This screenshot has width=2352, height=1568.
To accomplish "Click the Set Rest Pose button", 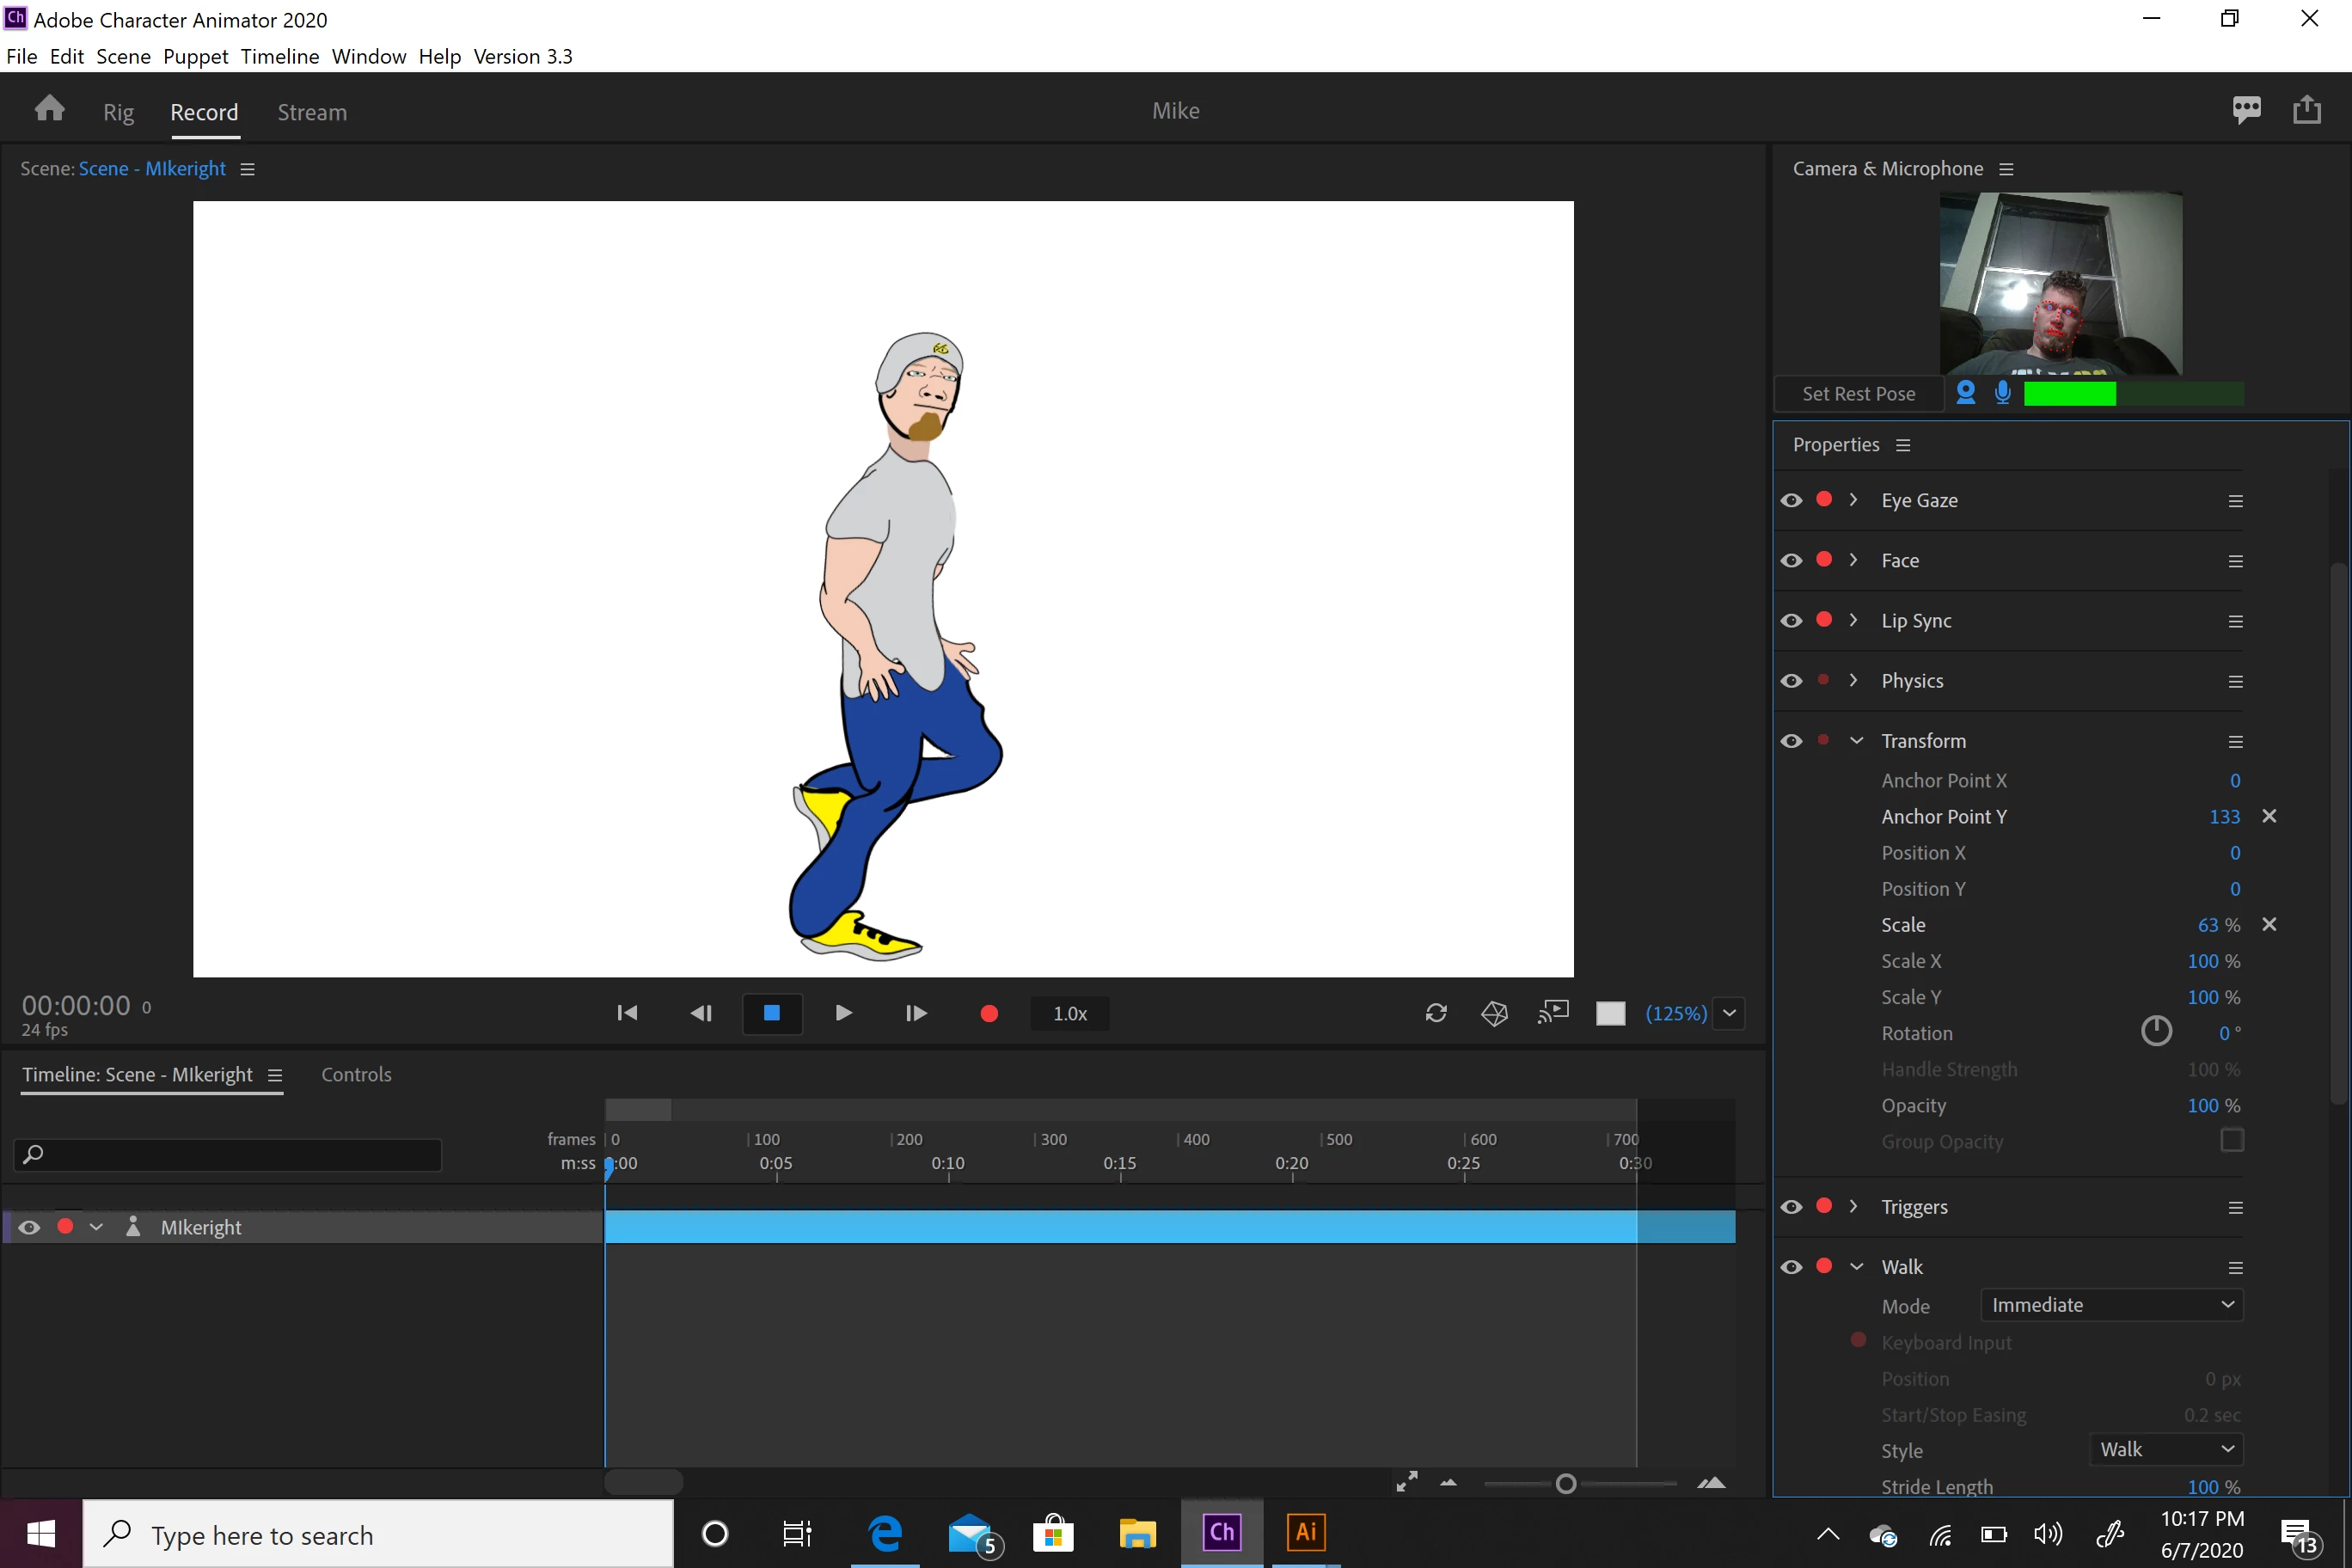I will [x=1858, y=394].
